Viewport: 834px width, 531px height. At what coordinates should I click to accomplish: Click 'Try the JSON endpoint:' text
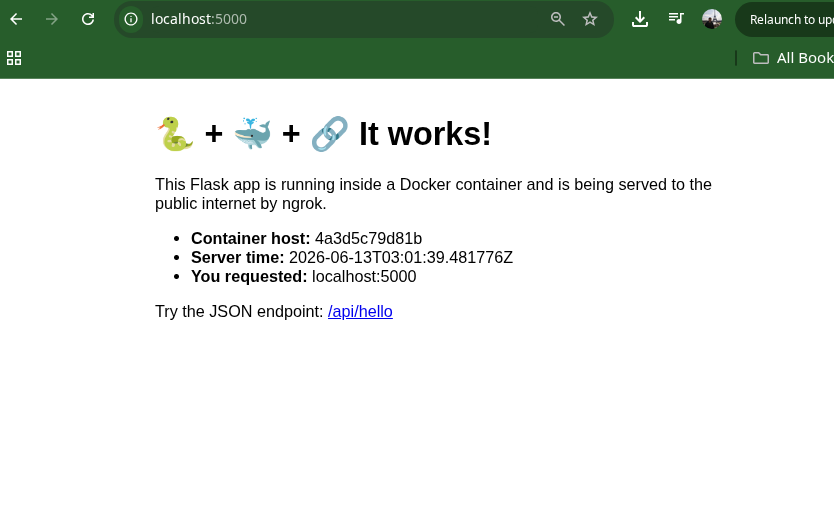click(239, 311)
